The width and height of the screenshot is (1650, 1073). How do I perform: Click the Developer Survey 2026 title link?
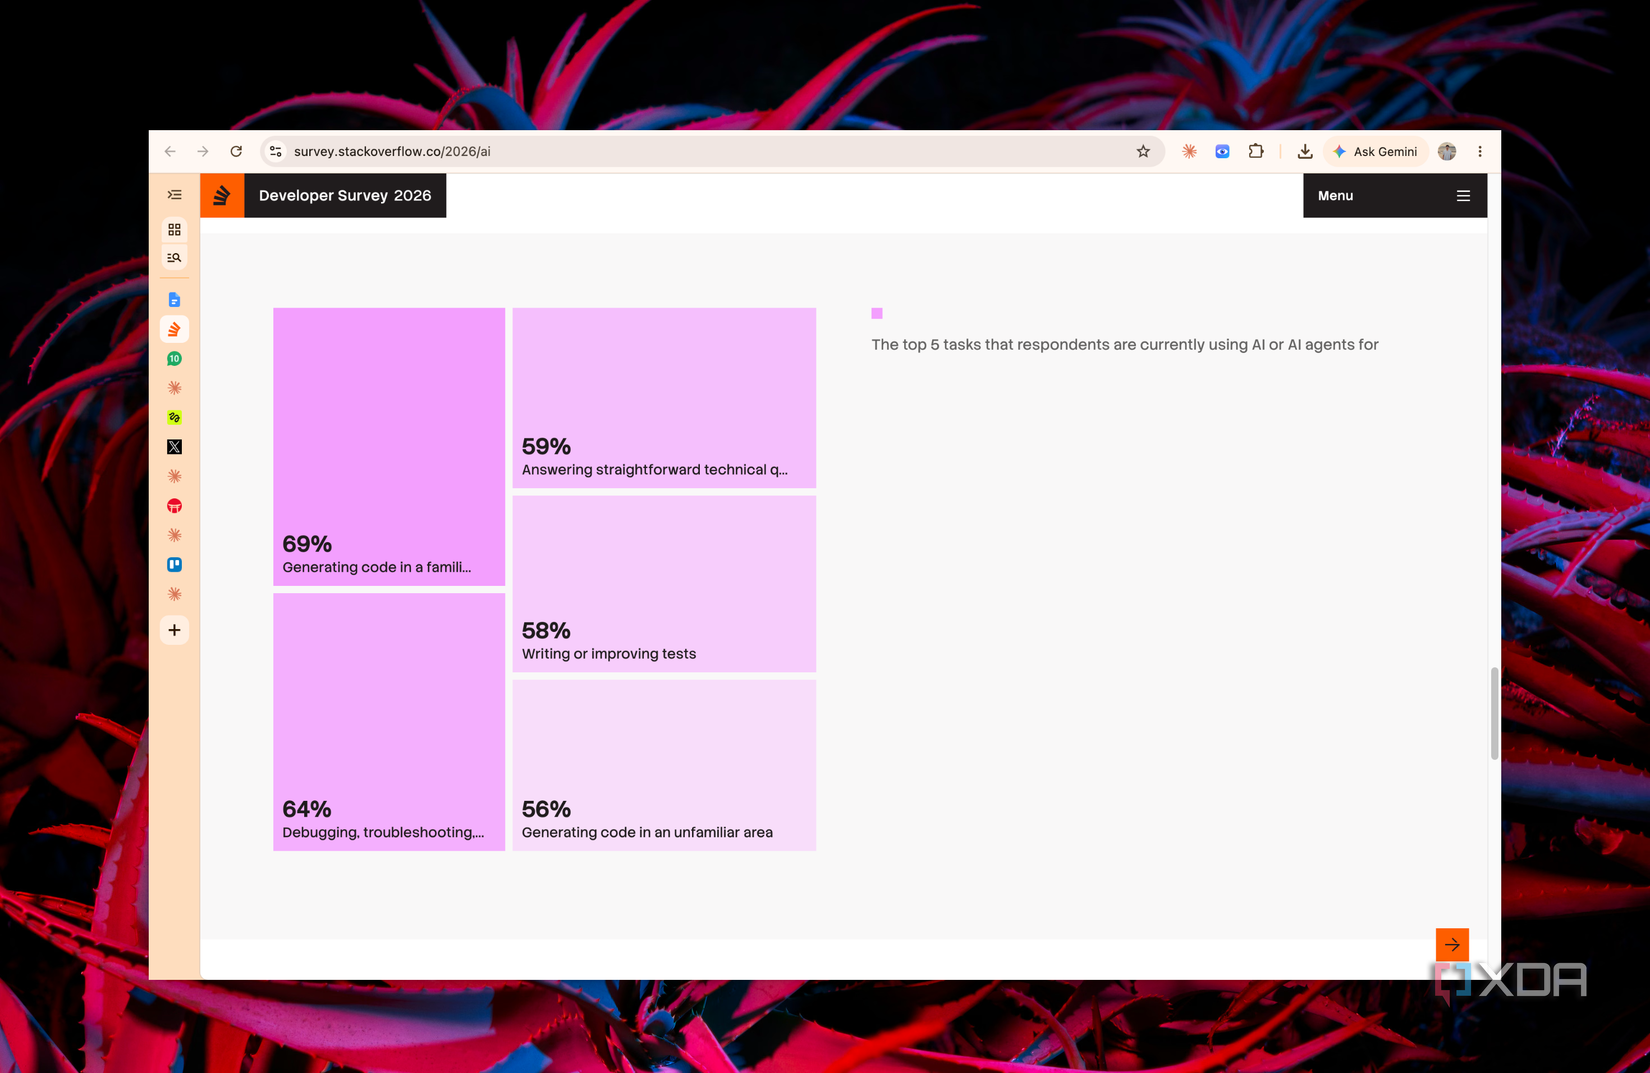pyautogui.click(x=345, y=196)
